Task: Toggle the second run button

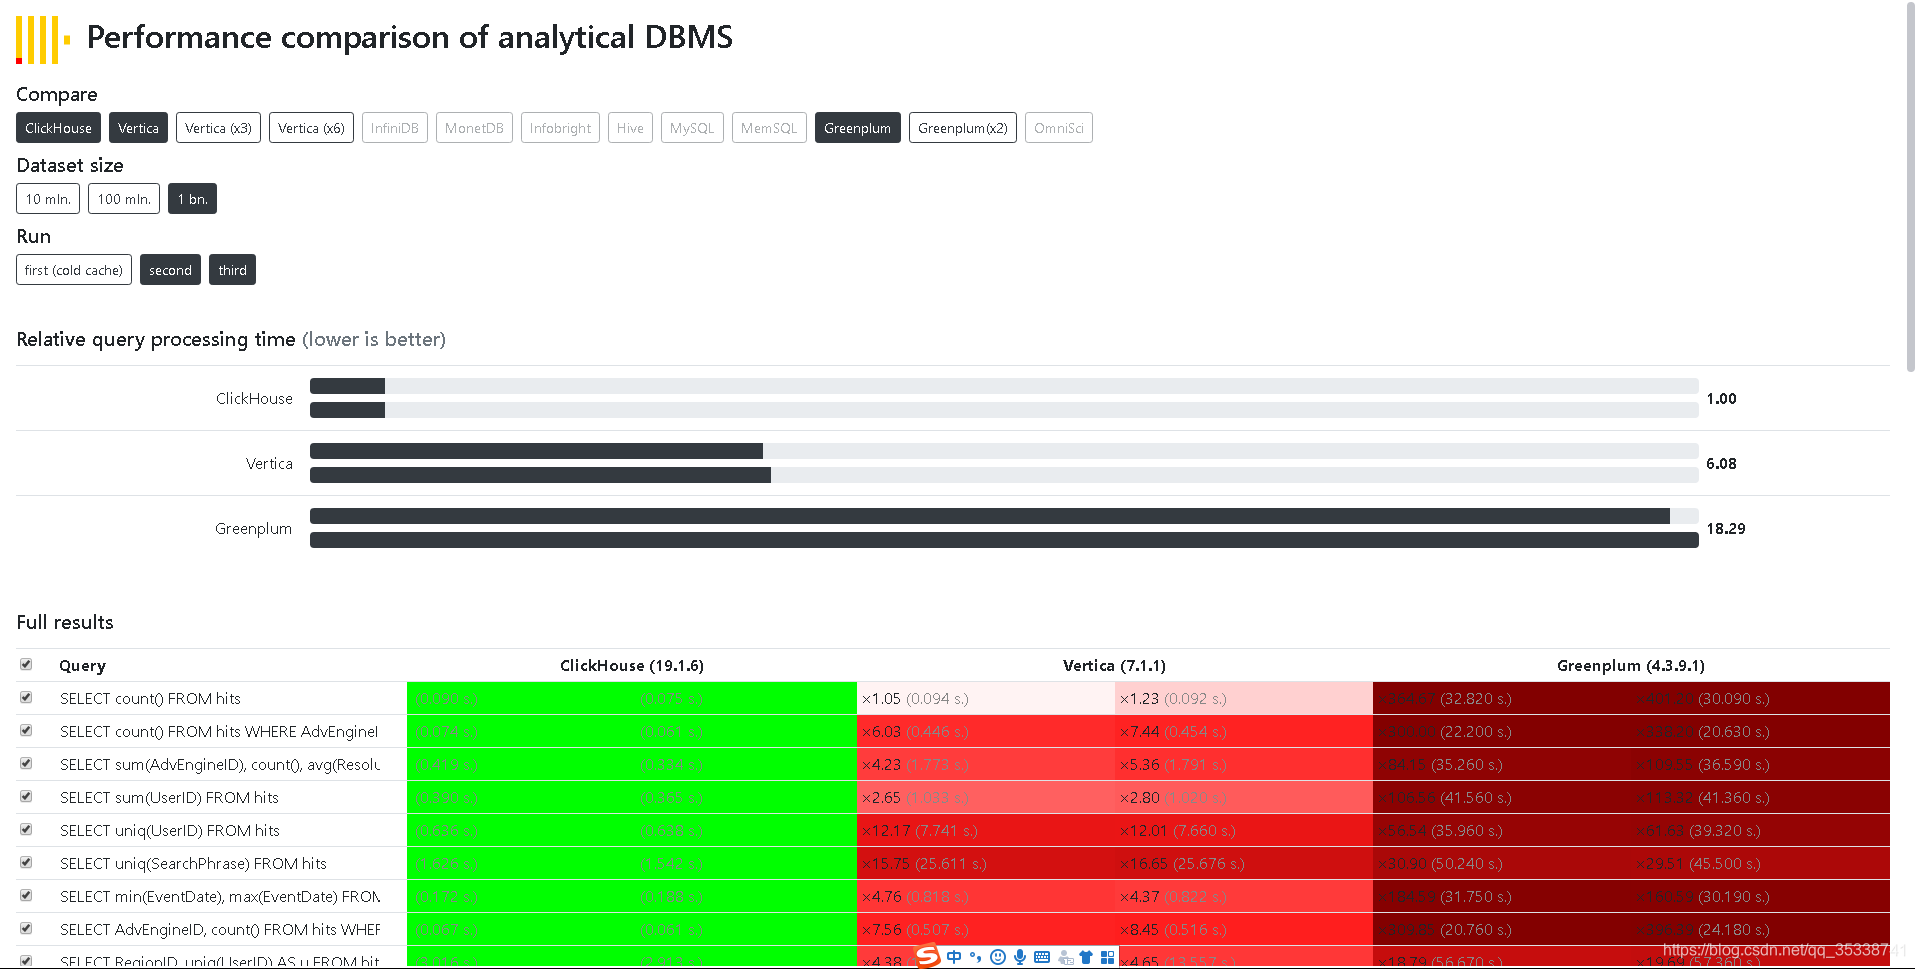Action: click(x=170, y=270)
